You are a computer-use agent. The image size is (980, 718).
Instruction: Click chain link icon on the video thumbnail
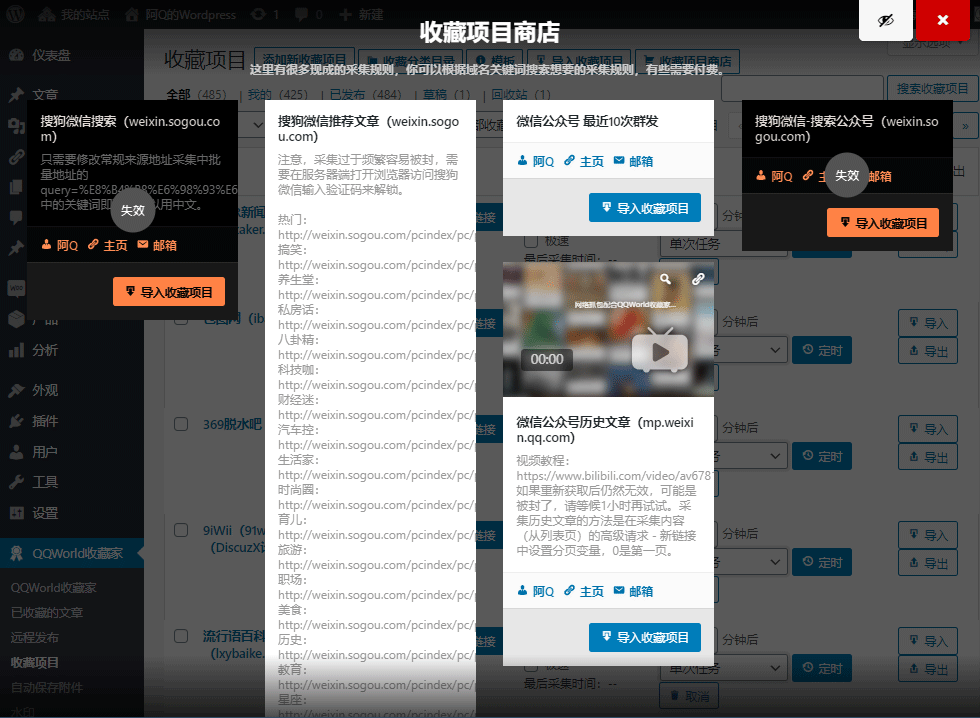(699, 279)
